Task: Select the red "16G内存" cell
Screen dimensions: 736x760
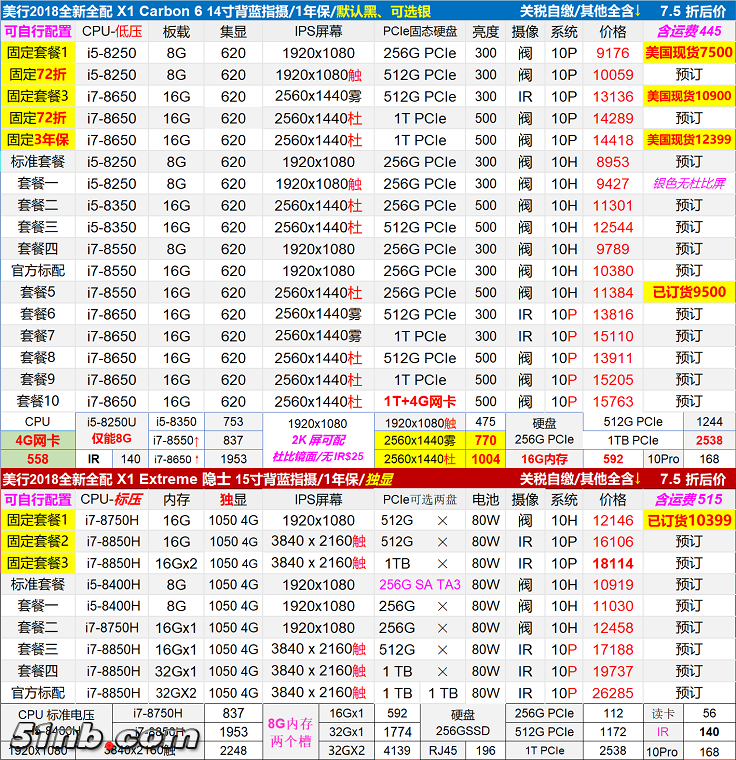Action: click(x=544, y=459)
